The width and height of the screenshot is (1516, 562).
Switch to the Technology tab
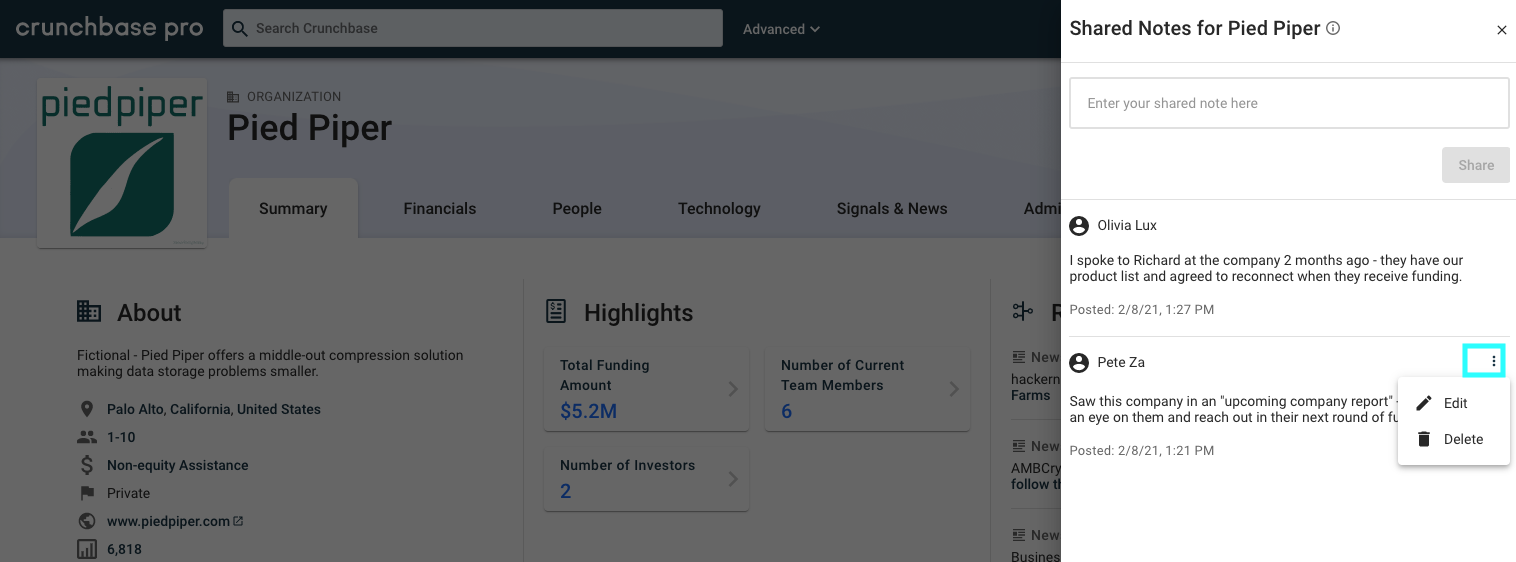tap(719, 208)
